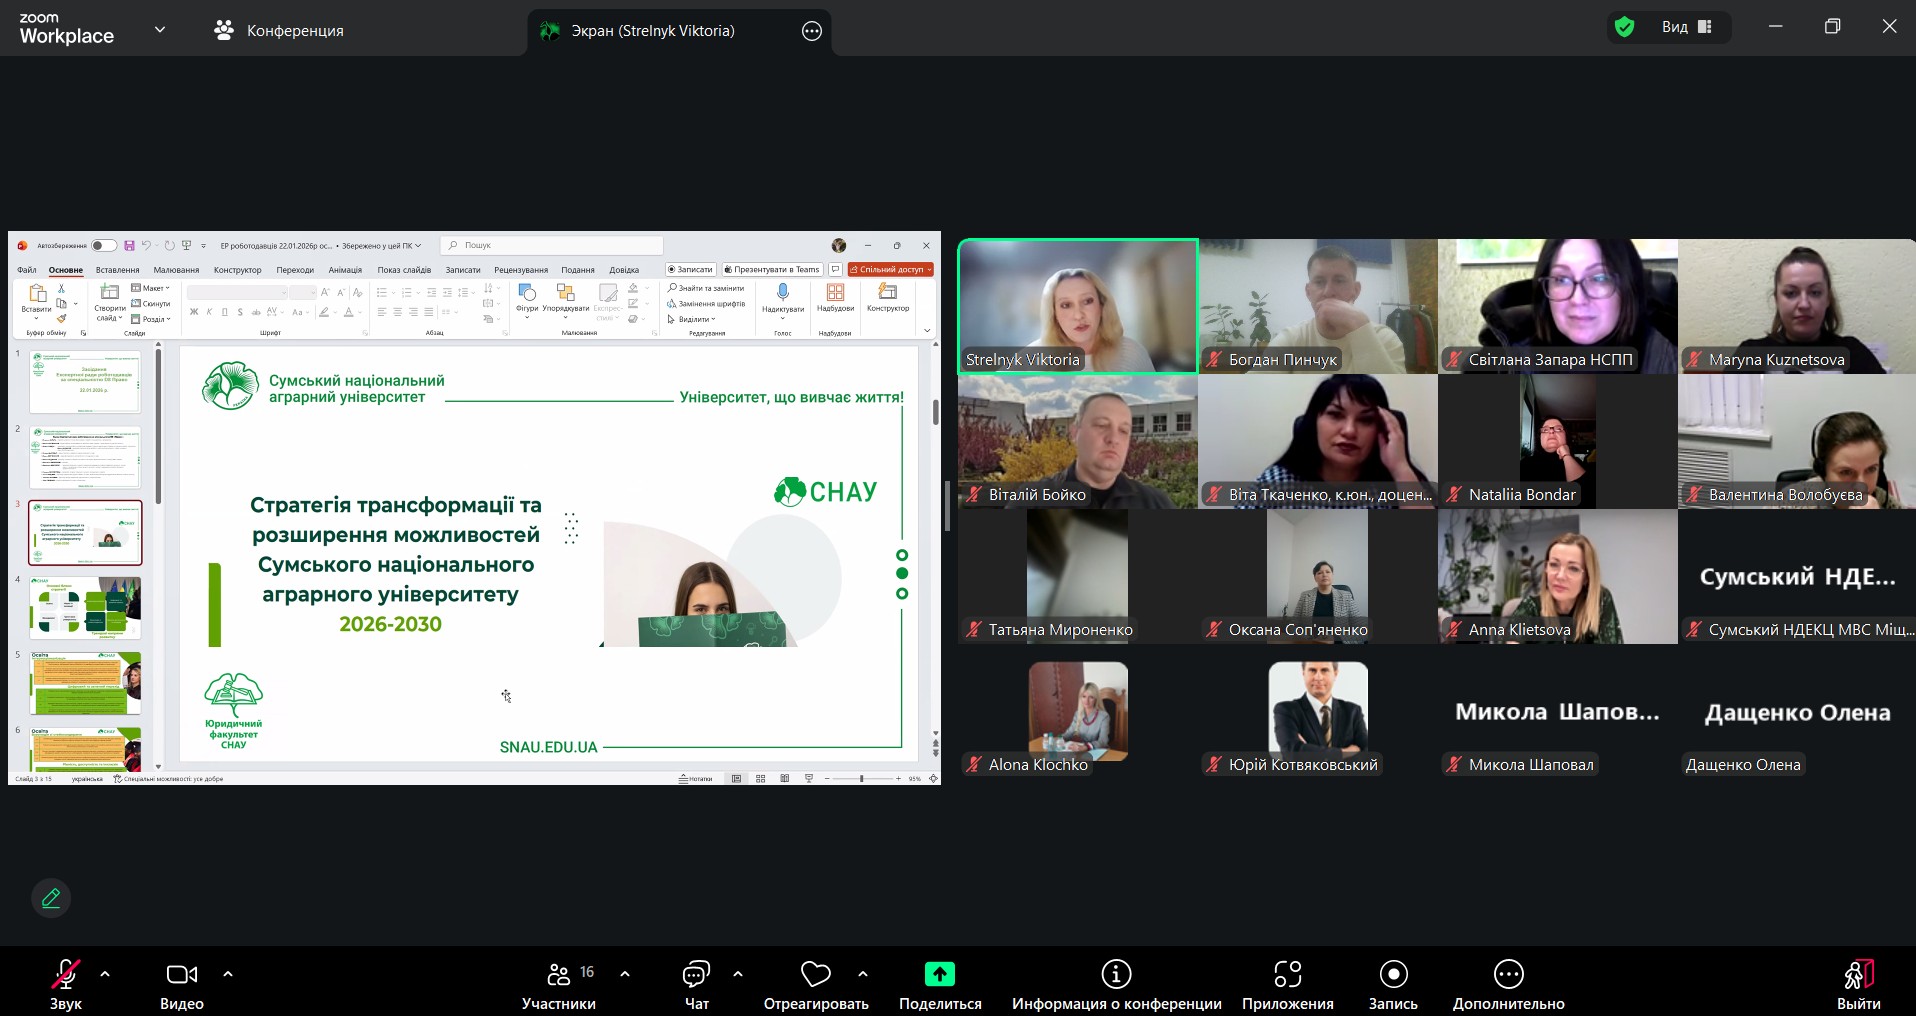Expand the video options arrow beside Видео
Viewport: 1916px width, 1016px height.
click(228, 973)
